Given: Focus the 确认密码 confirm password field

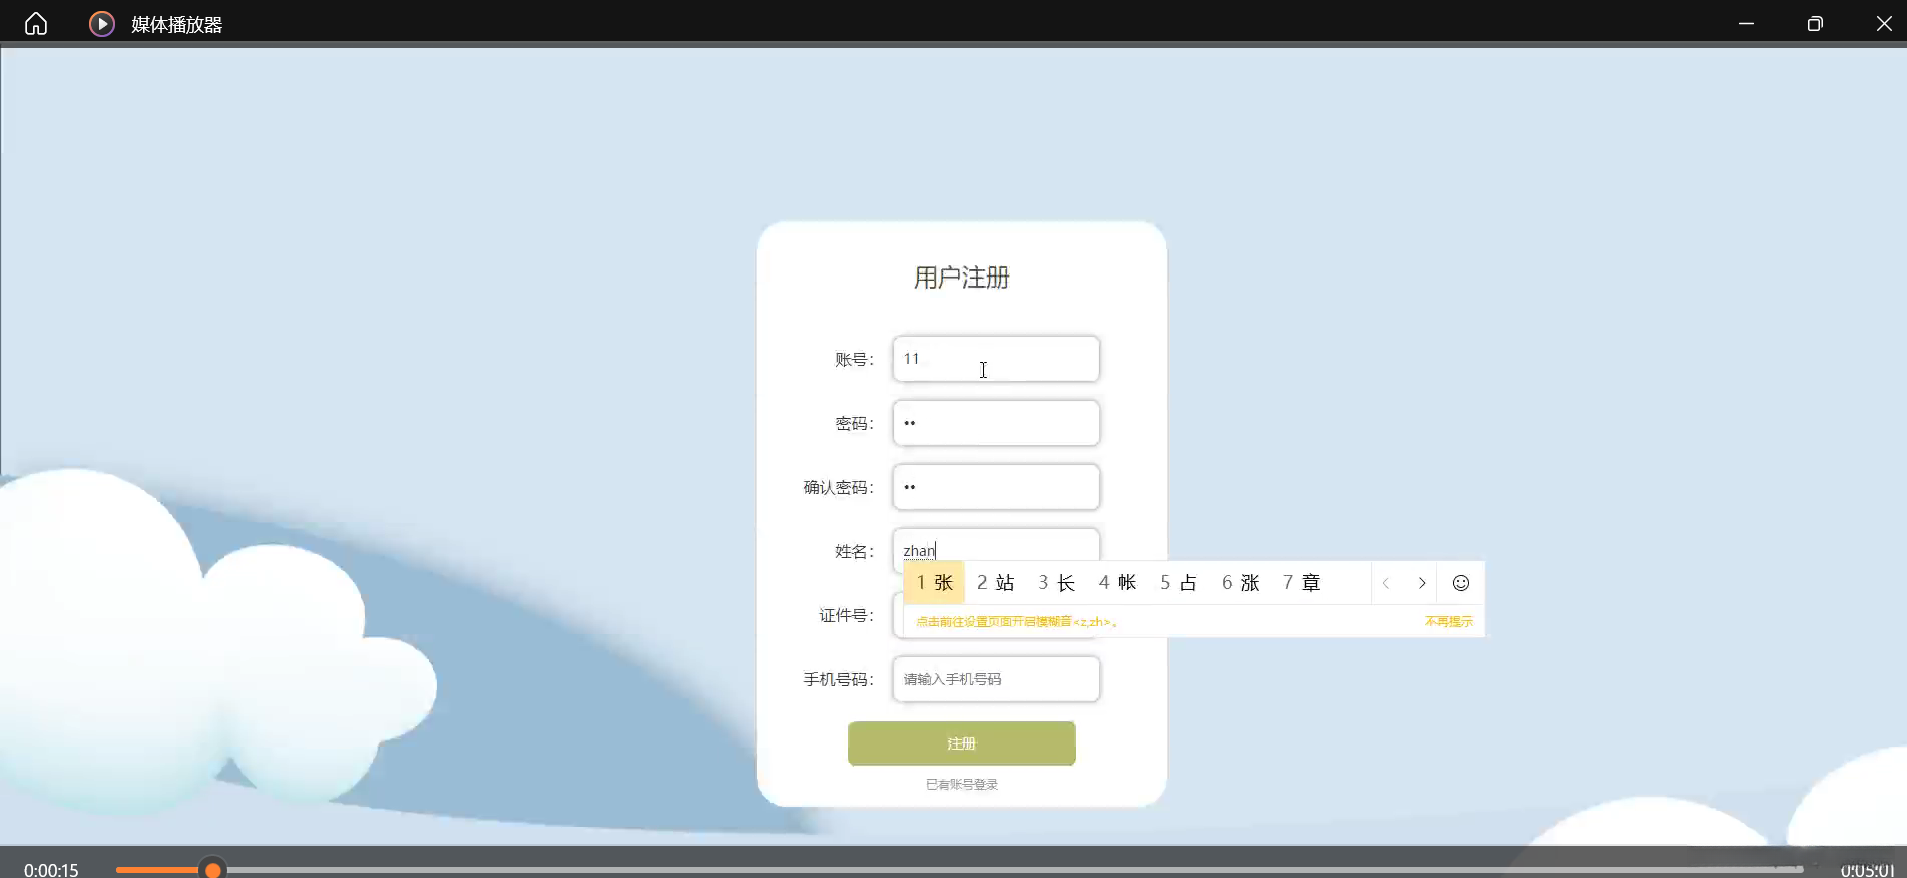Looking at the screenshot, I should pos(996,487).
